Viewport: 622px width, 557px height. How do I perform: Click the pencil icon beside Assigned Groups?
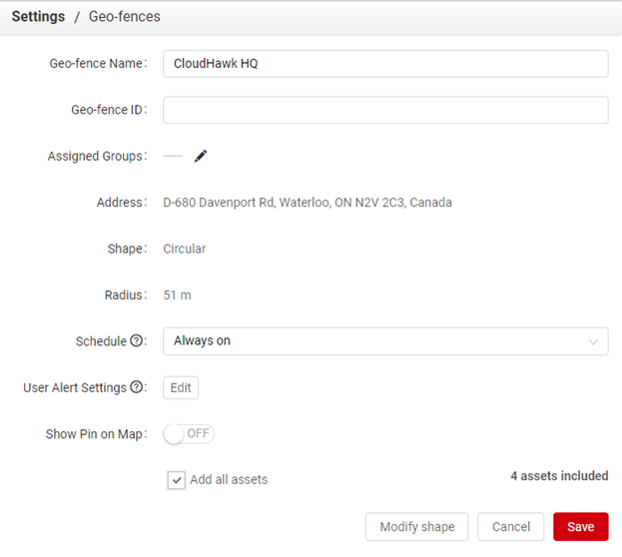[x=201, y=156]
